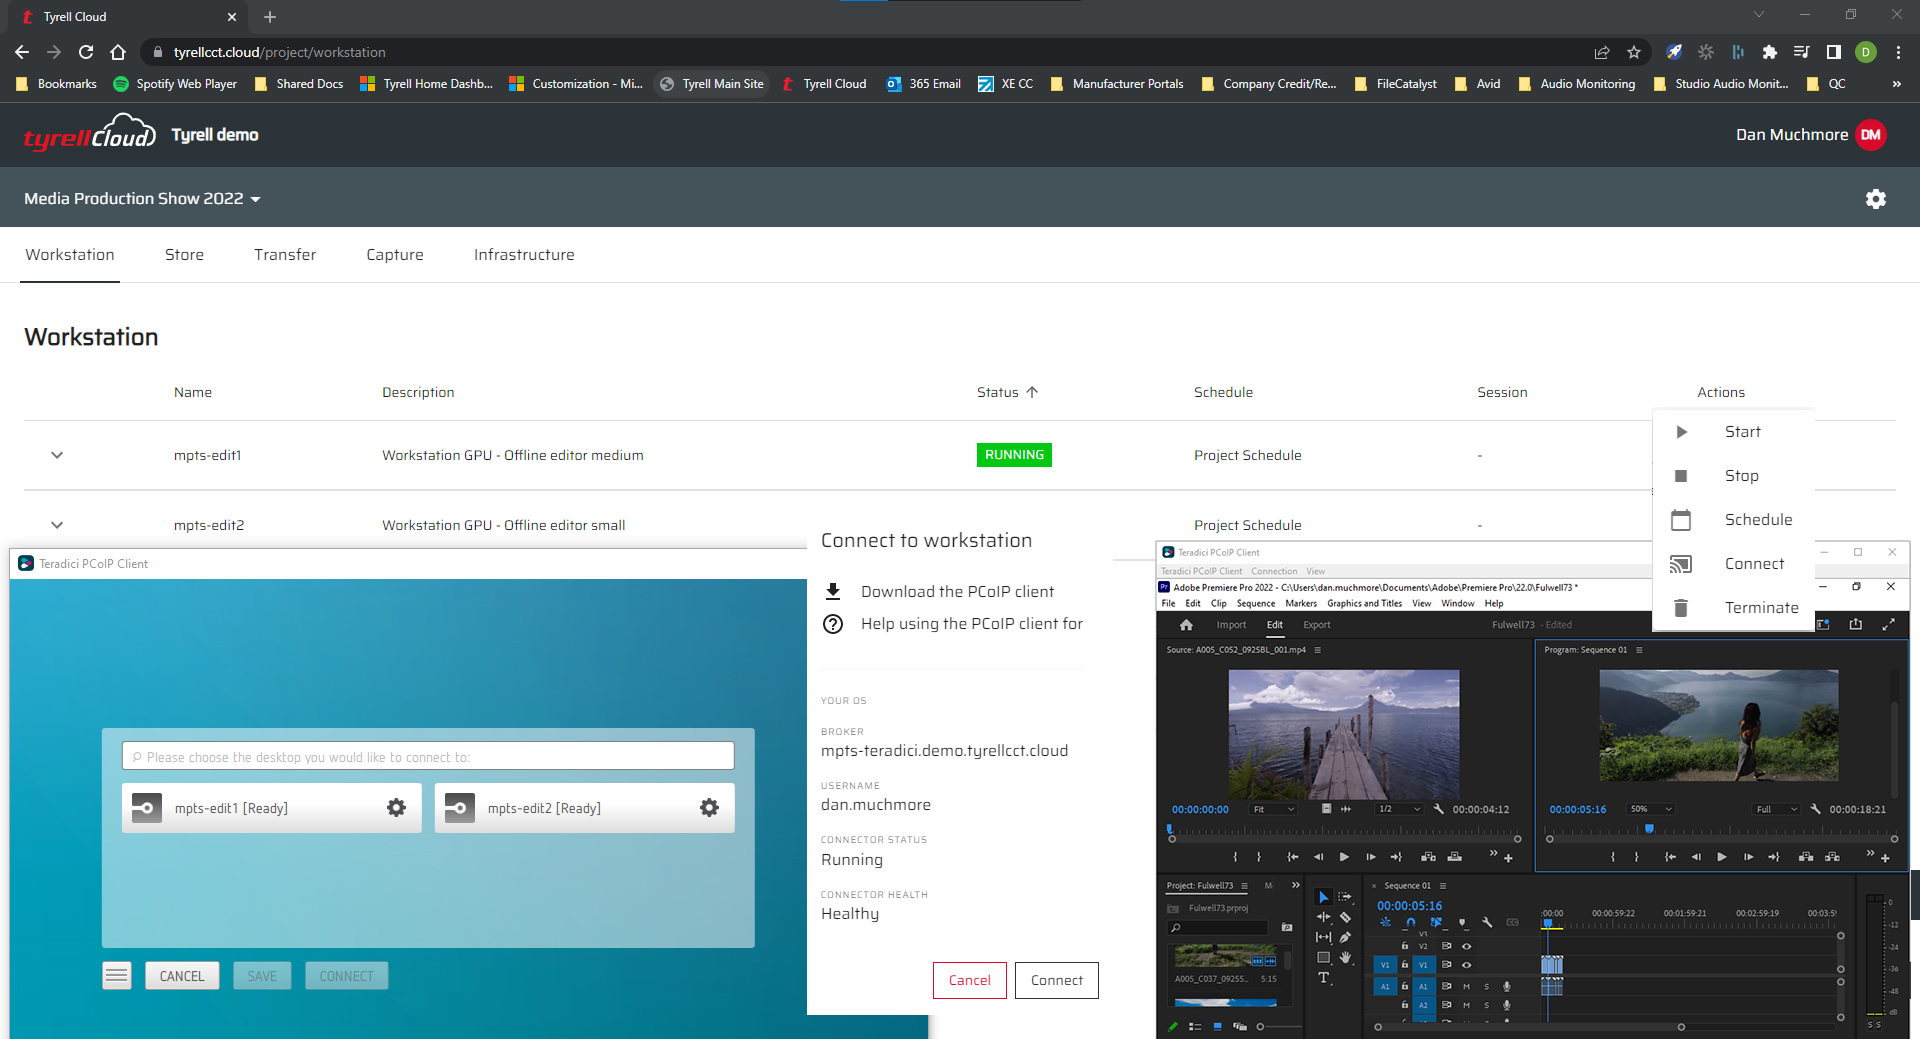Bookmark this page with the star icon

[x=1634, y=52]
